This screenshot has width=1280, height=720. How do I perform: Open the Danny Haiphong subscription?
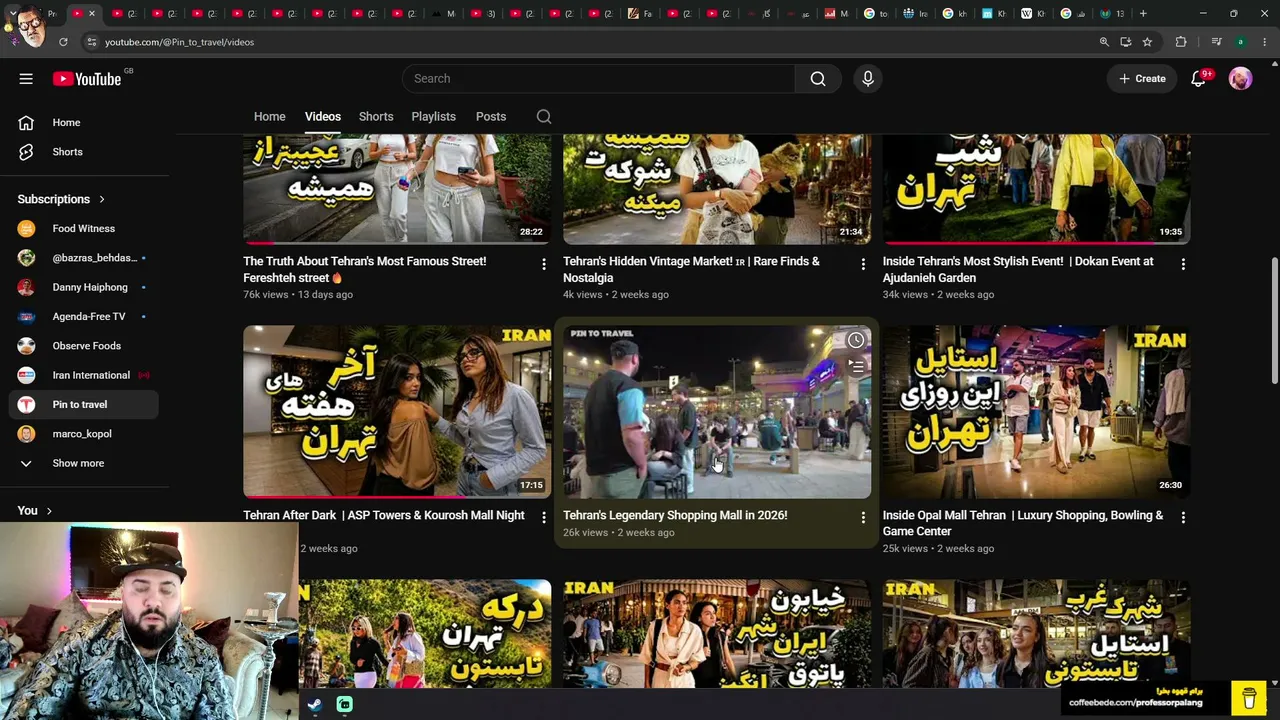[84, 287]
